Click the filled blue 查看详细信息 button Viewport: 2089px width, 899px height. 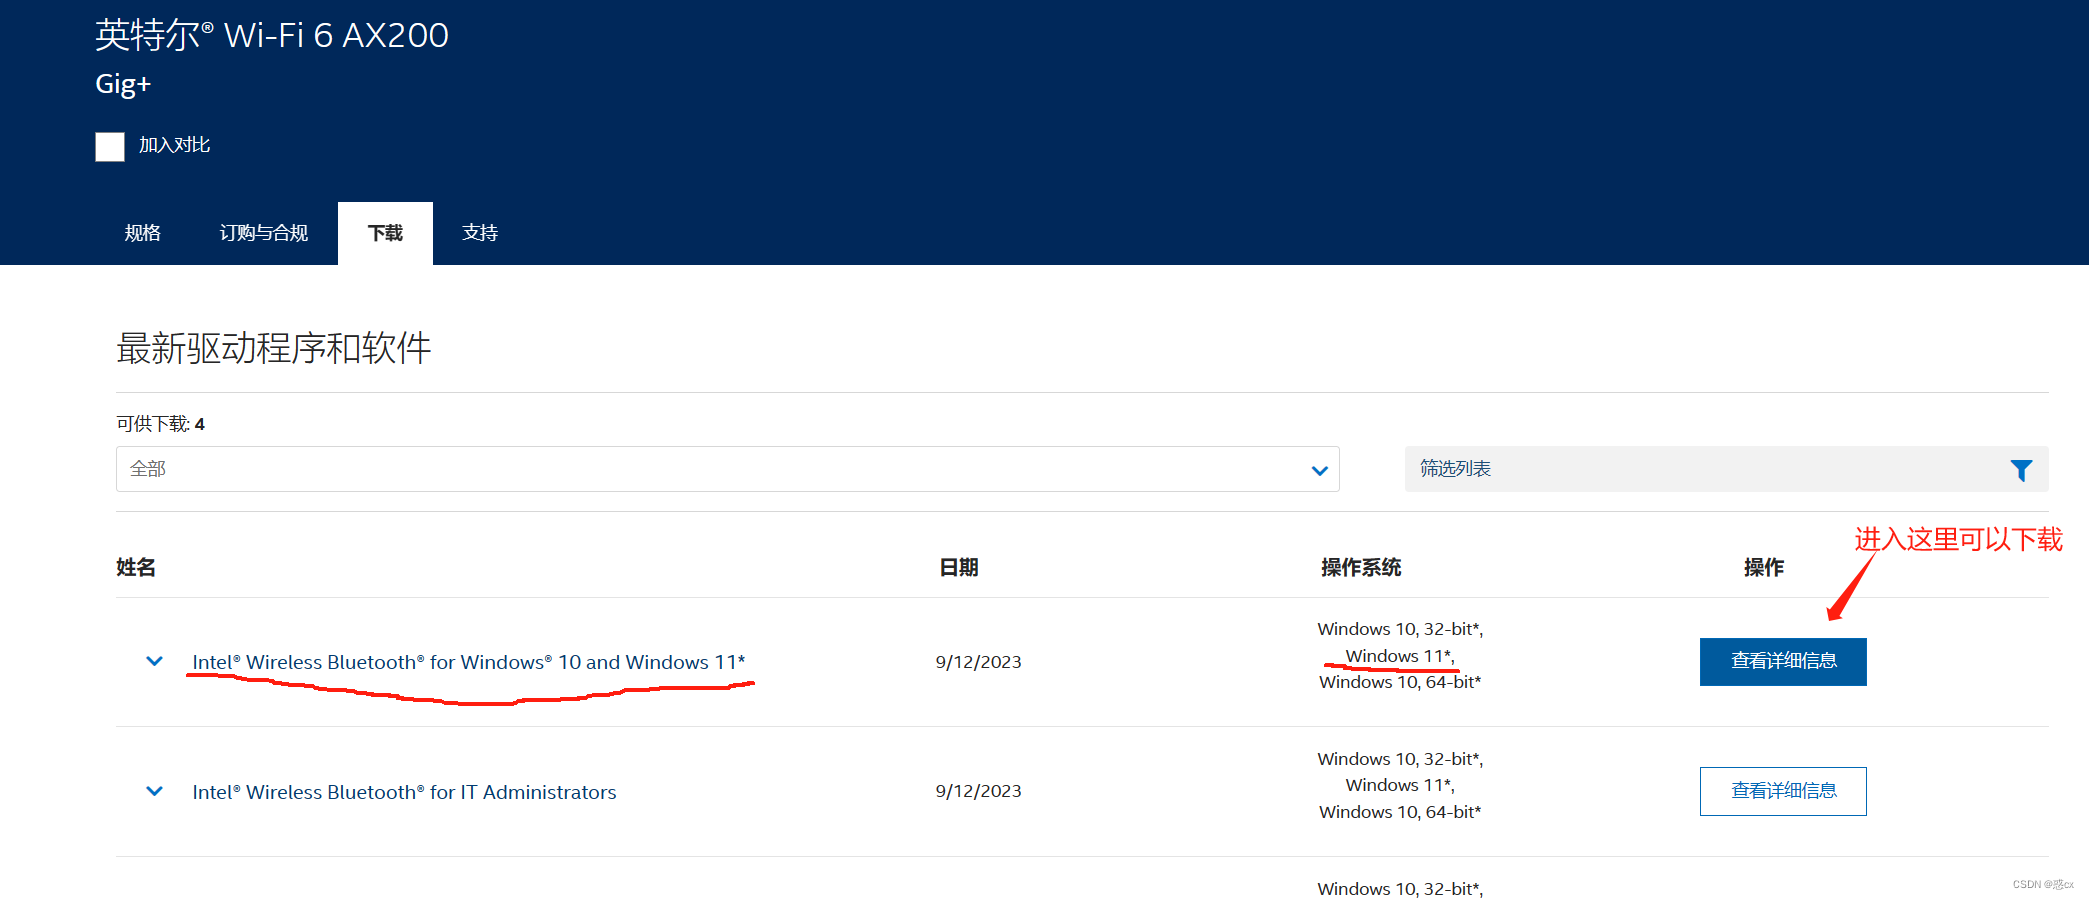(x=1783, y=662)
